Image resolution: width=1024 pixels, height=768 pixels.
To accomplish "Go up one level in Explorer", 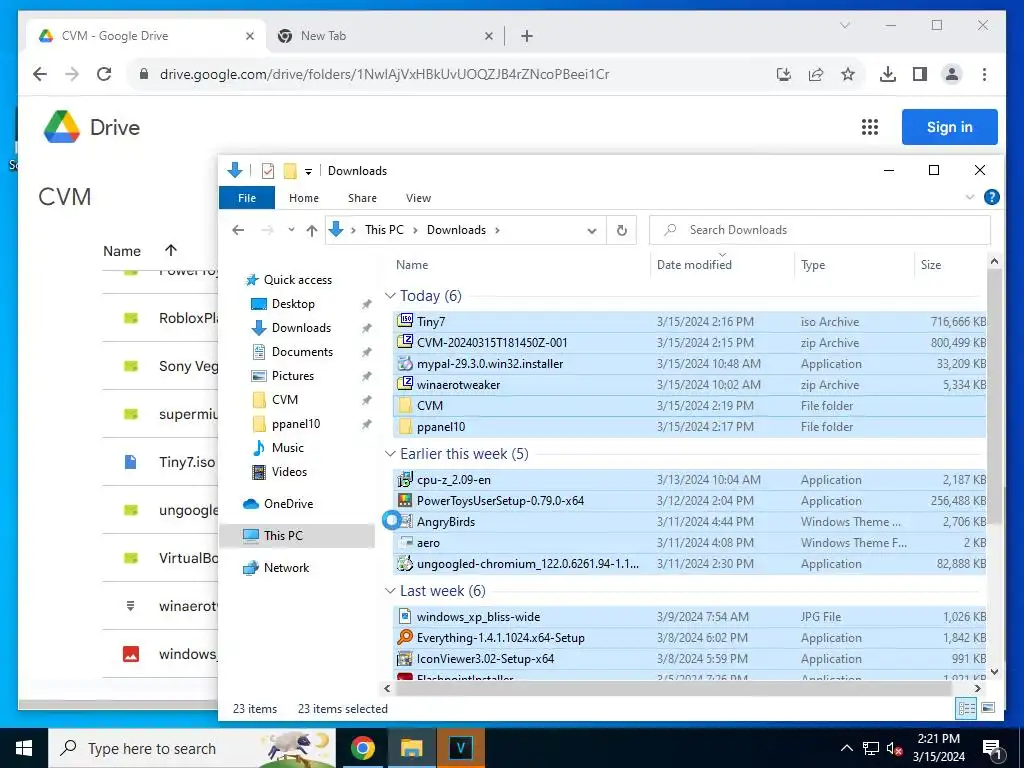I will (x=312, y=230).
